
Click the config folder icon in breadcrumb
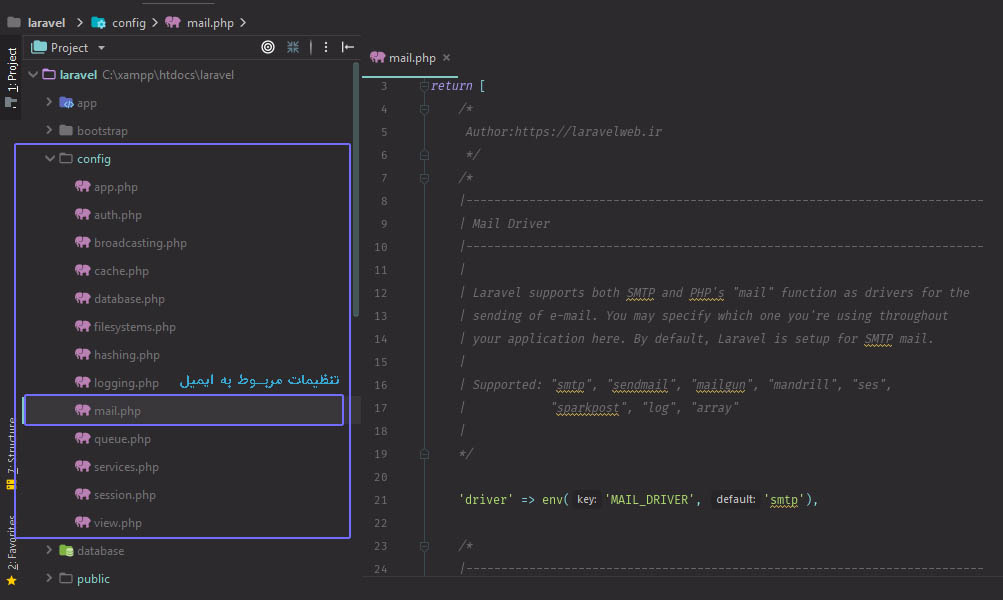[x=98, y=22]
